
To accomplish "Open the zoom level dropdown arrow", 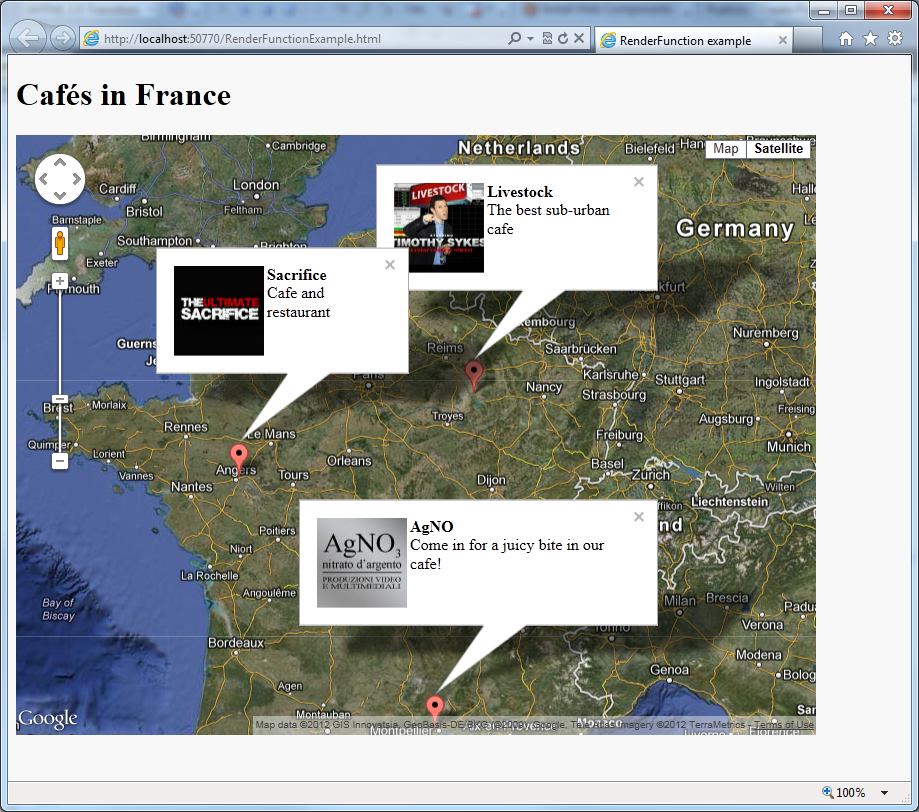I will click(884, 793).
